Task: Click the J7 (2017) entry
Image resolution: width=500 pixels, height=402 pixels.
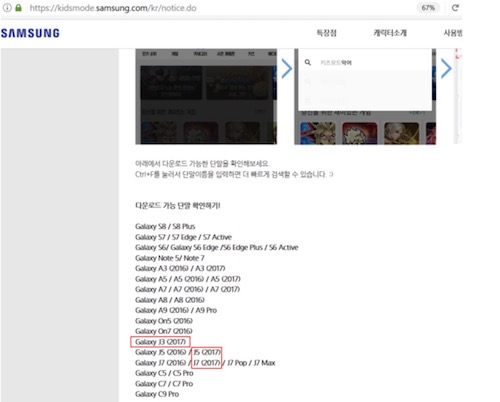Action: [x=207, y=363]
